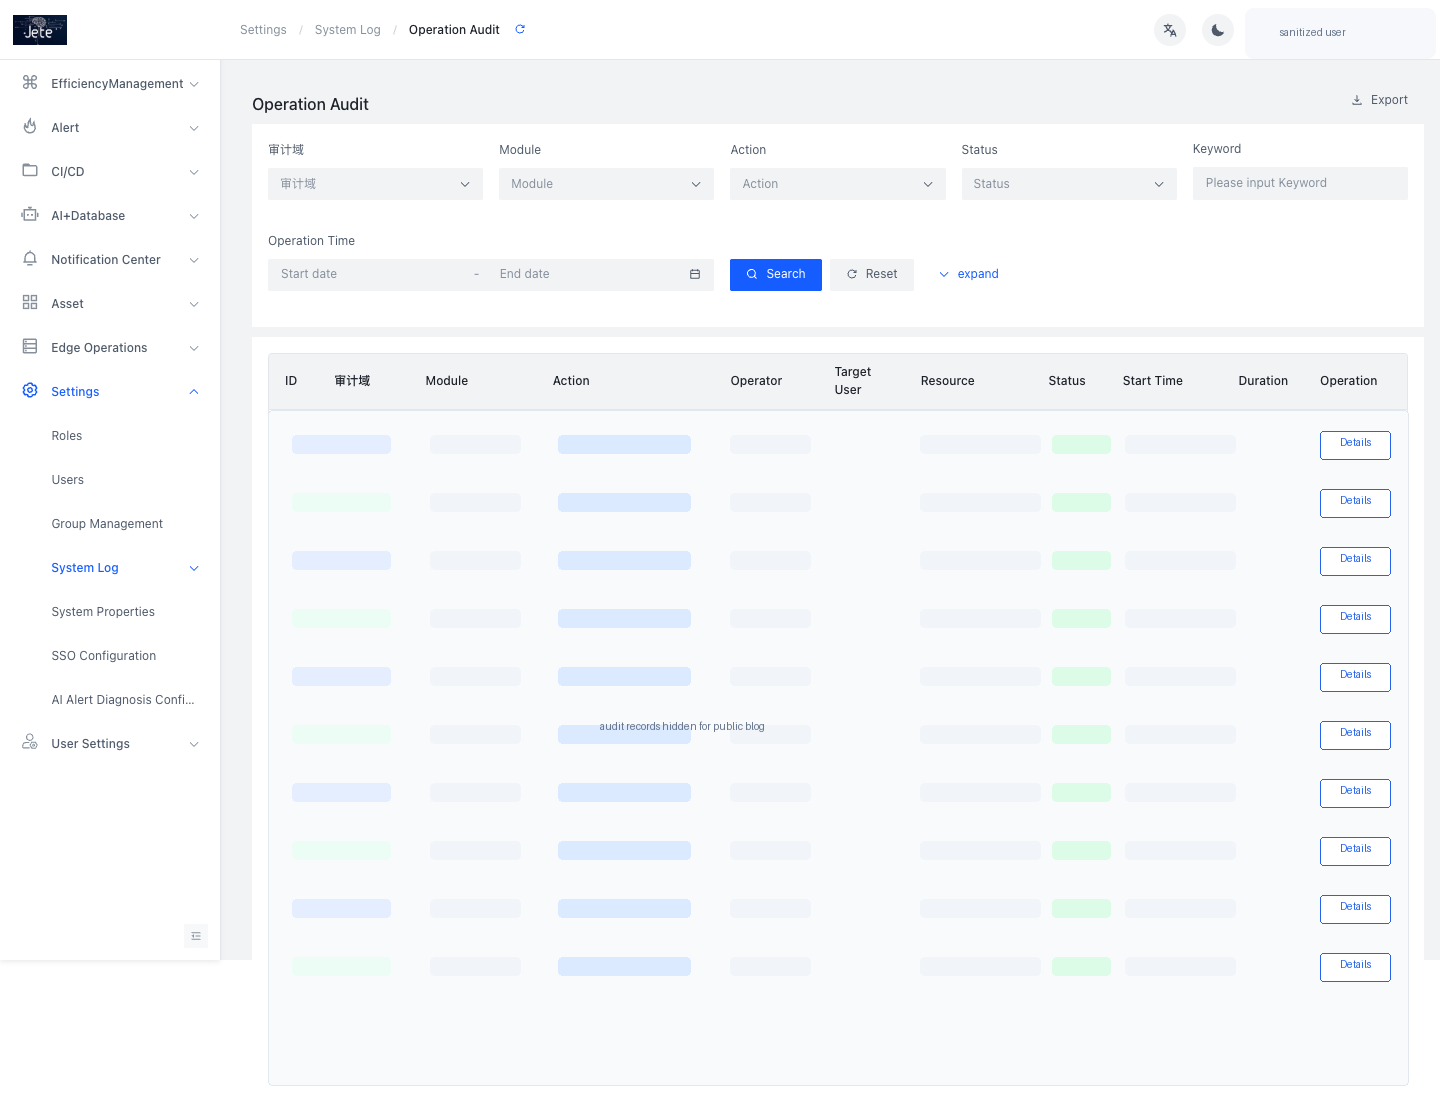Click the export download icon
The width and height of the screenshot is (1440, 1109).
(1357, 100)
